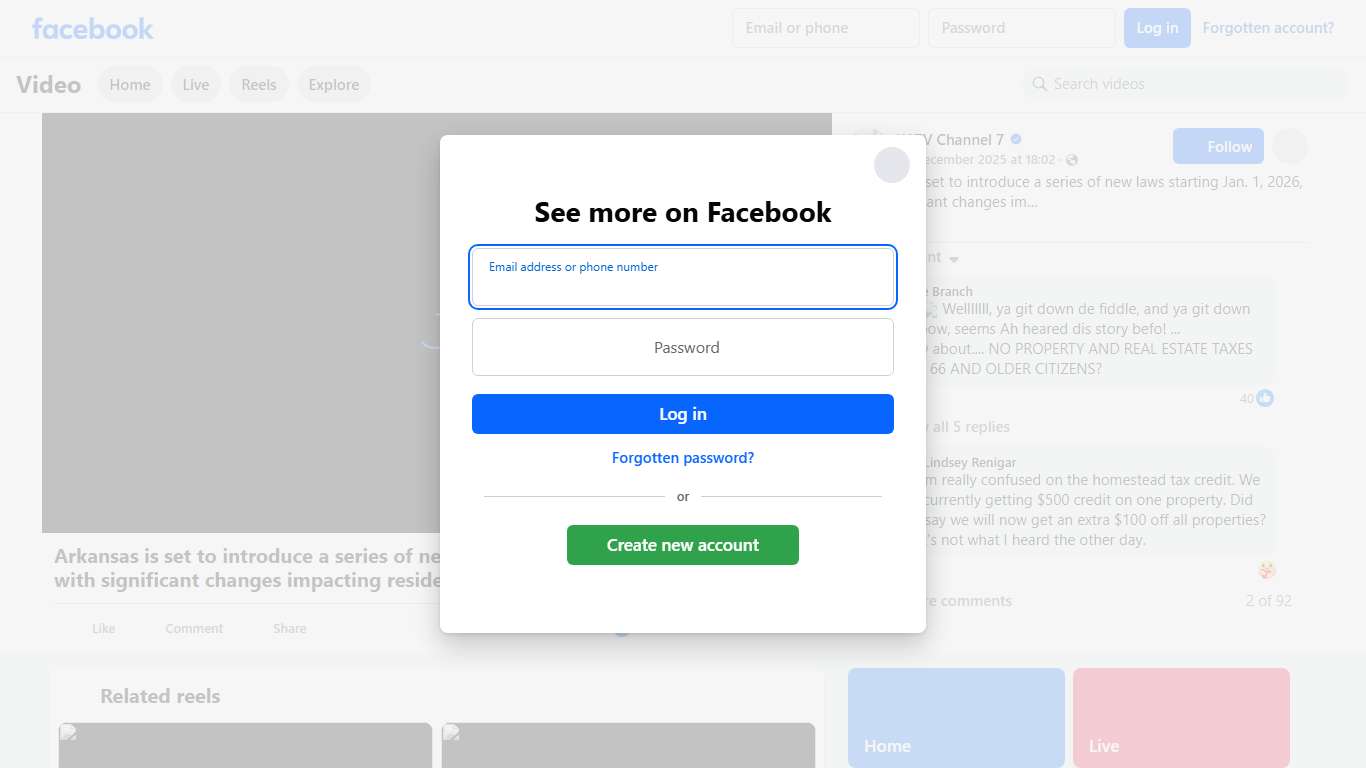Click the globe privacy icon near post date
The height and width of the screenshot is (768, 1366).
coord(1072,160)
